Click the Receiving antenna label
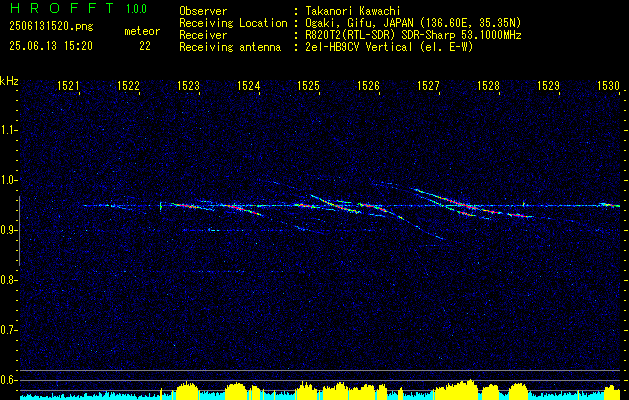The image size is (629, 400). click(x=230, y=47)
